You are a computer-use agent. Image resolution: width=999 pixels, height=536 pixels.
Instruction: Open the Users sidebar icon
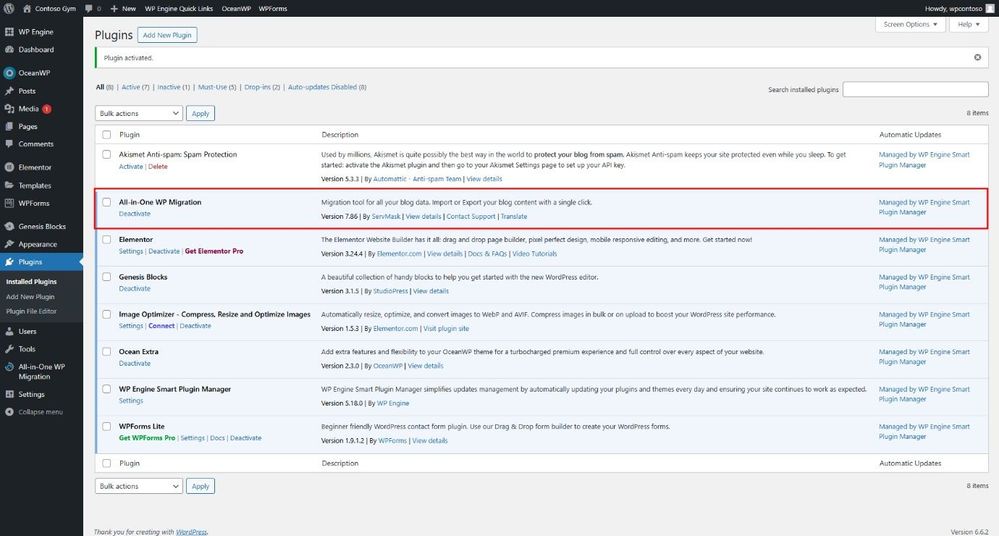pos(9,331)
